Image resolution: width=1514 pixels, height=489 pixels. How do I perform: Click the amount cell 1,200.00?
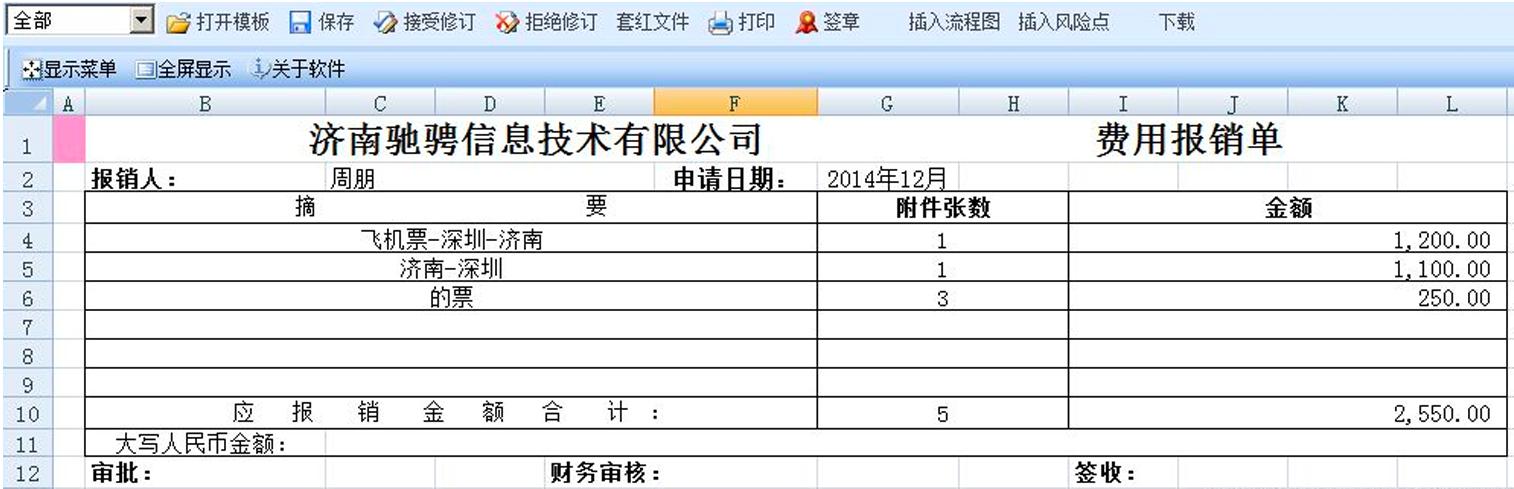tap(1288, 240)
